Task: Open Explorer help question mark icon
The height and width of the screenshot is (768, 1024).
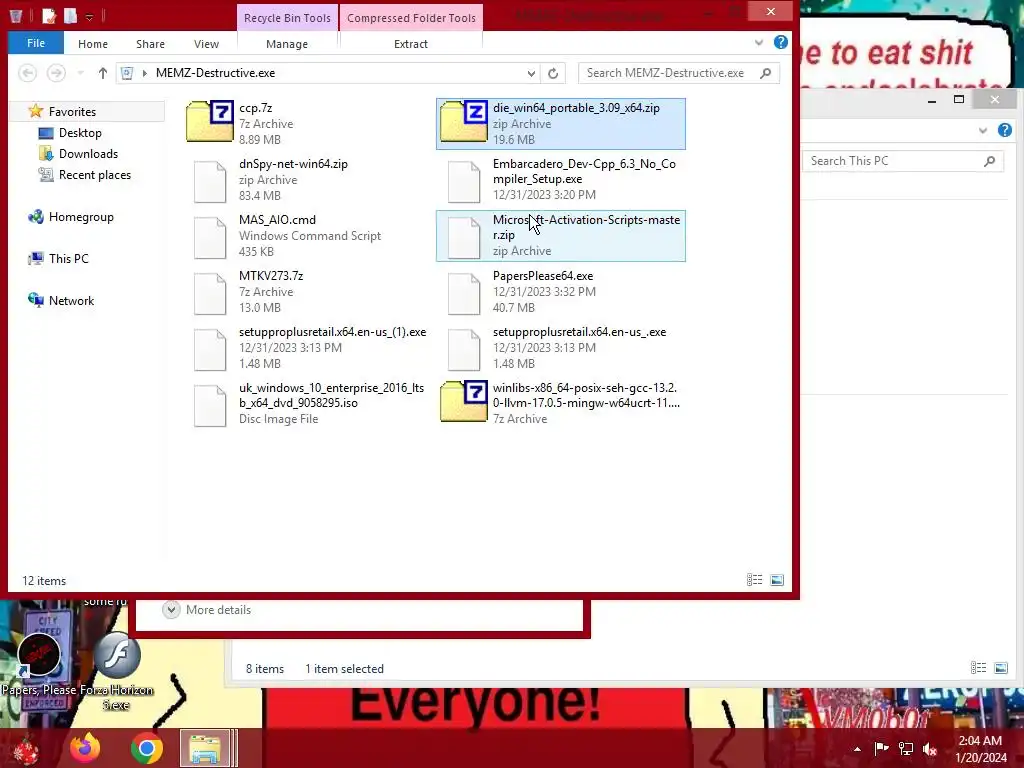Action: 780,42
